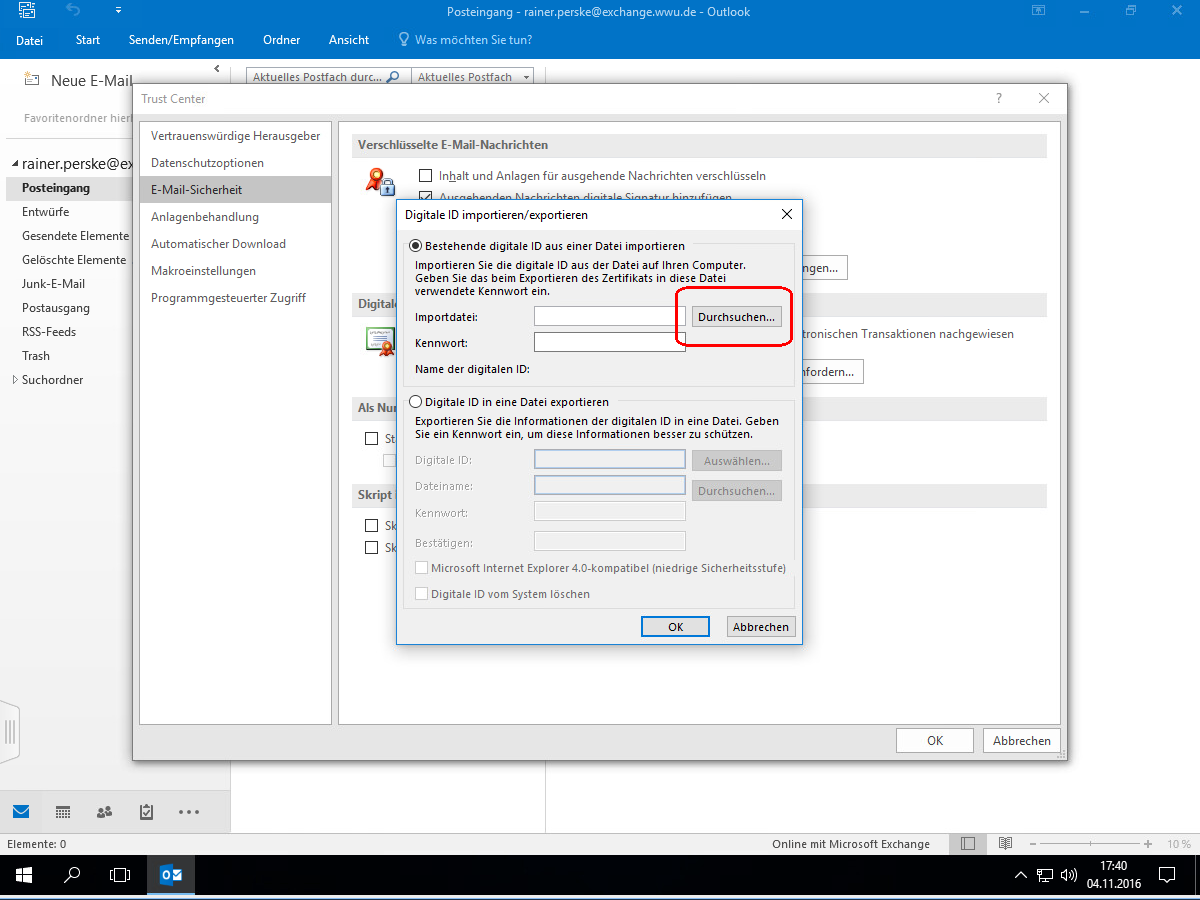
Task: Click the Trust Center help question mark
Action: coord(998,98)
